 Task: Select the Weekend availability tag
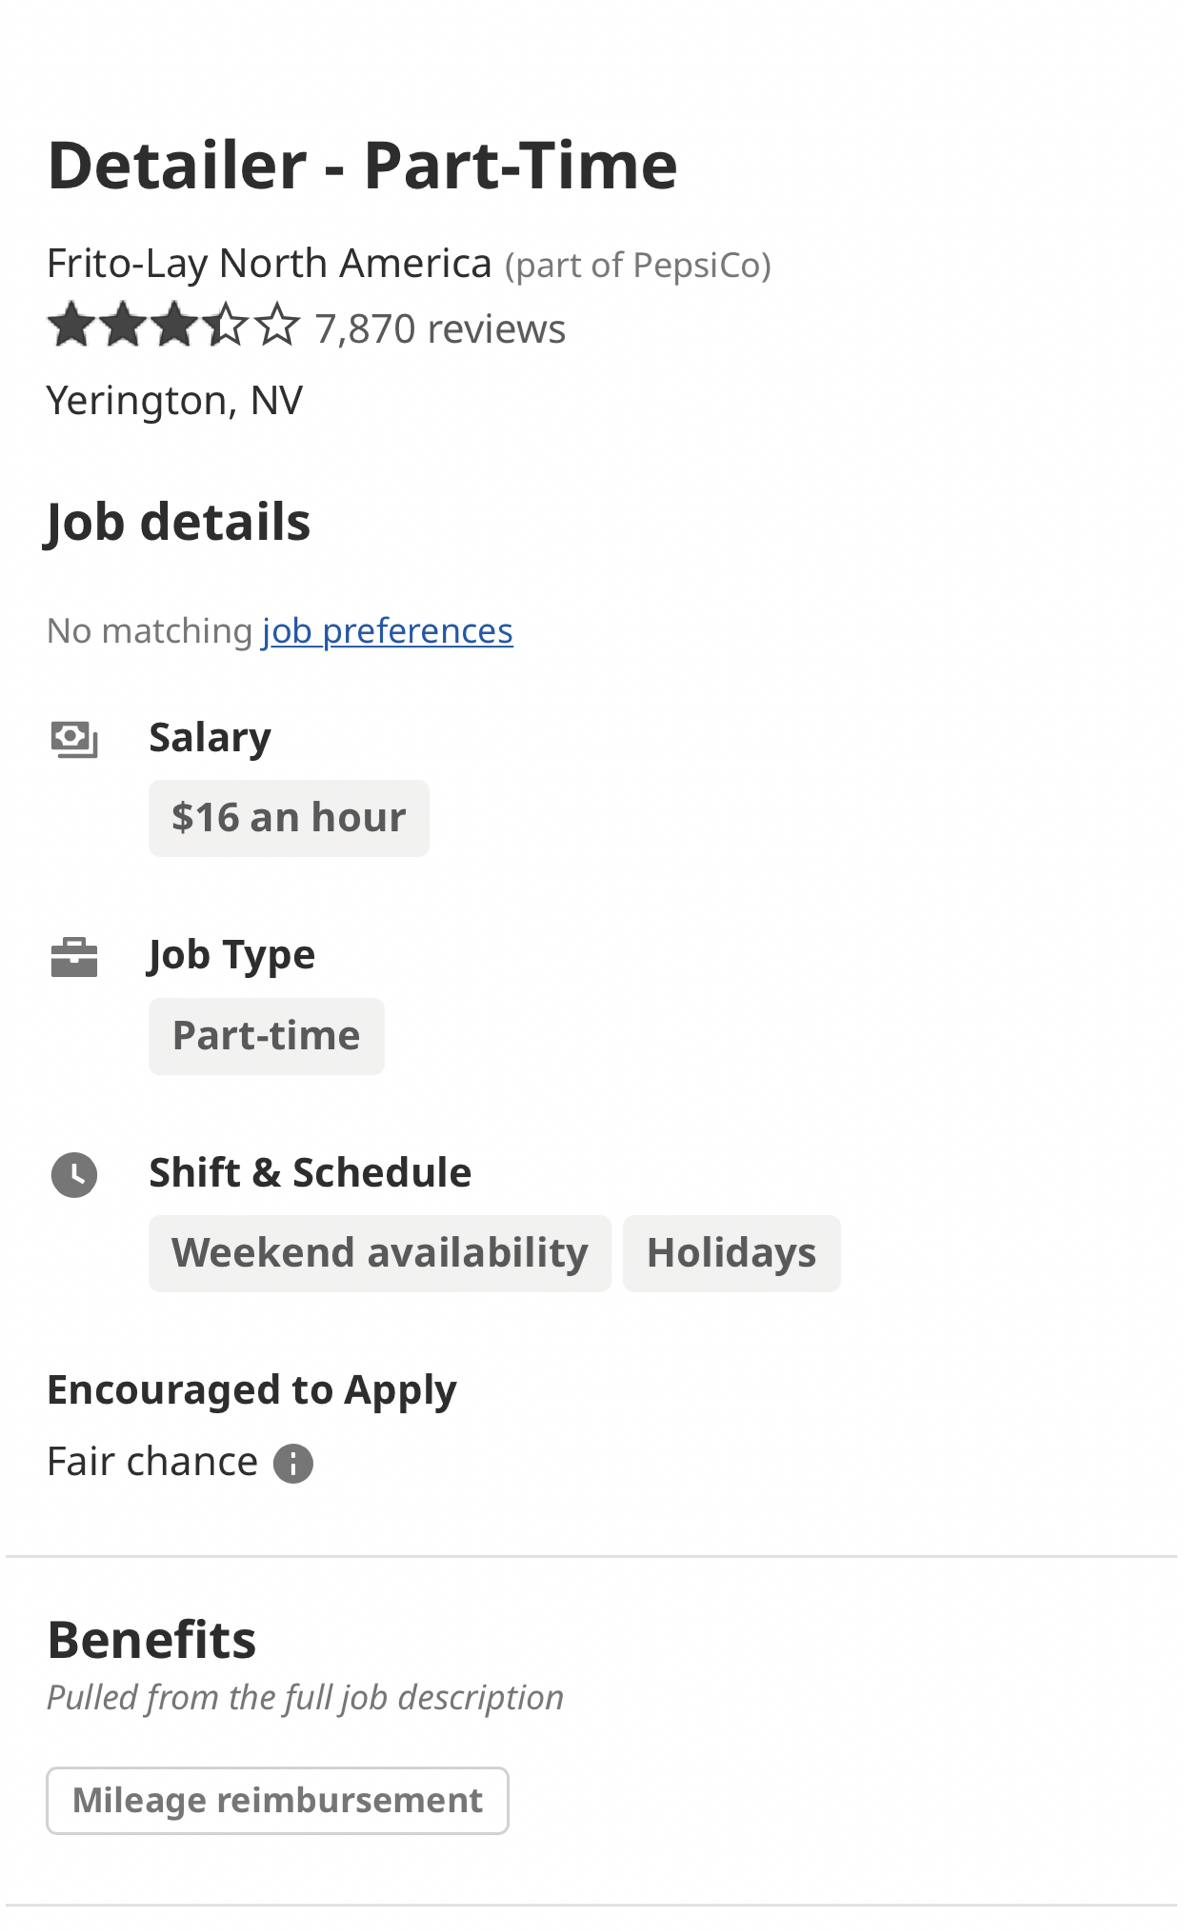tap(379, 1253)
